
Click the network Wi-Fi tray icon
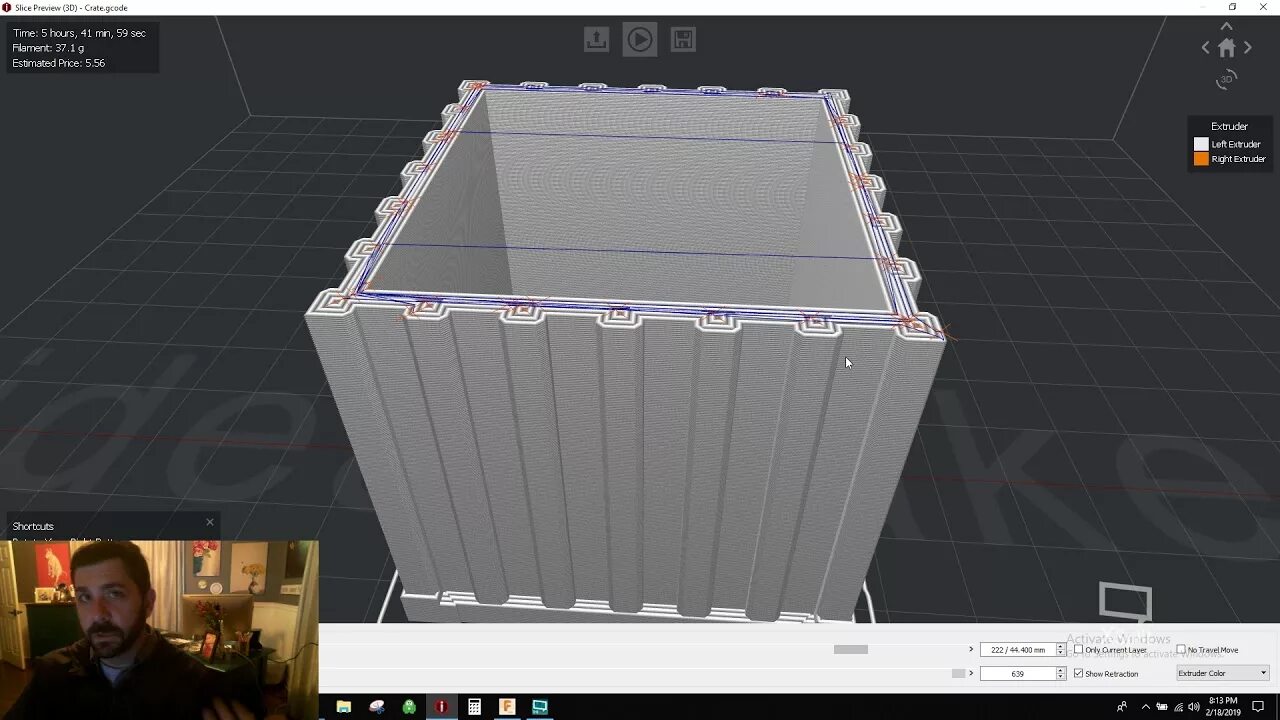pyautogui.click(x=1178, y=707)
